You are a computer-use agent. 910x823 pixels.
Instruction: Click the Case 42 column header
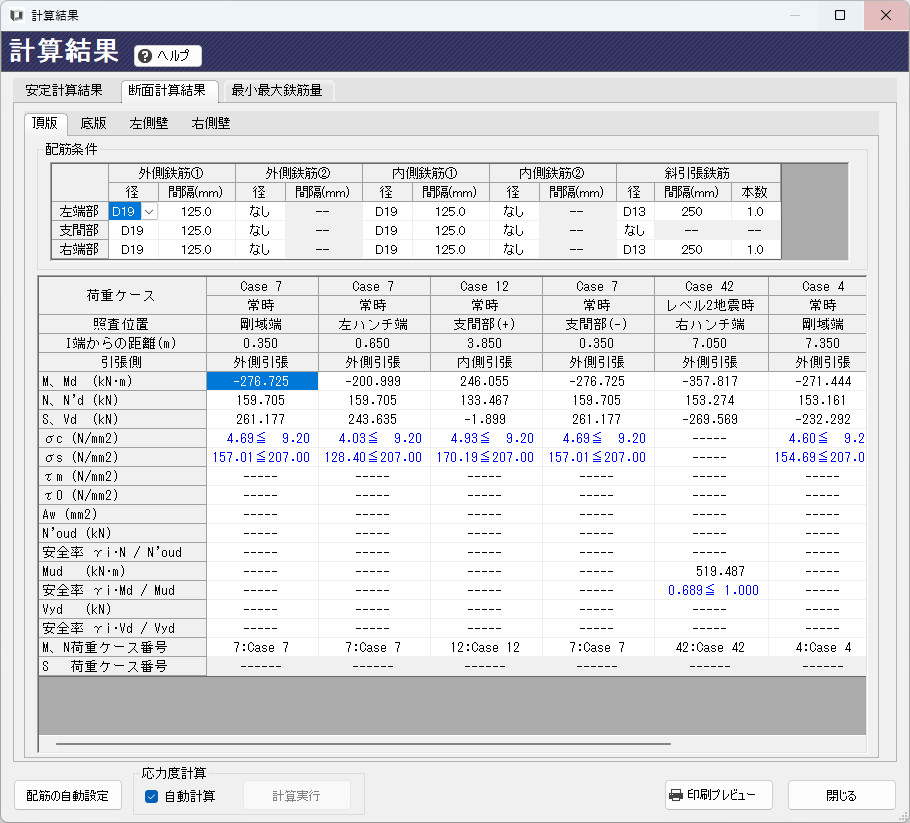[x=710, y=287]
